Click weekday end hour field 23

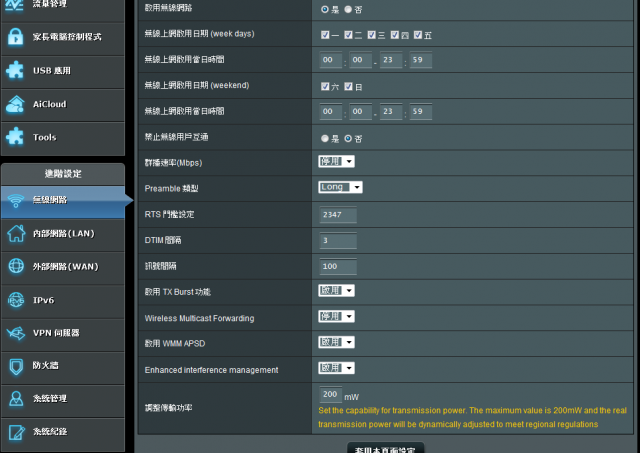pos(391,60)
